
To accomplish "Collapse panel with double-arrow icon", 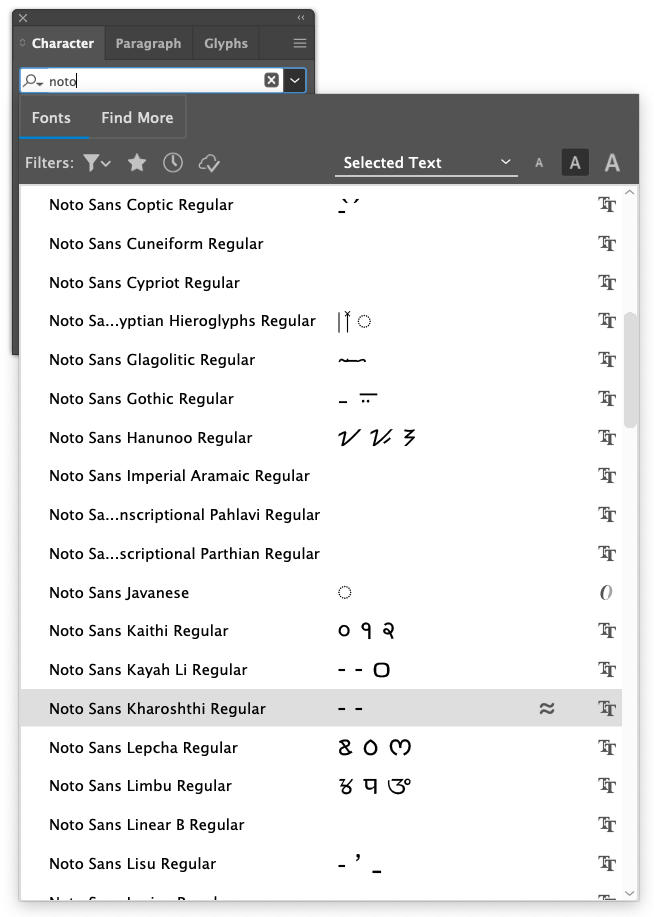I will coord(301,18).
